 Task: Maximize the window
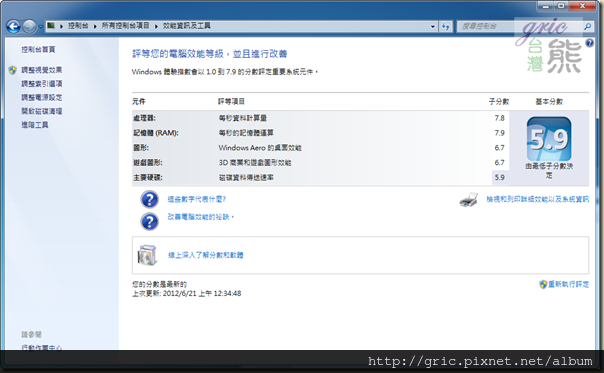click(x=561, y=6)
